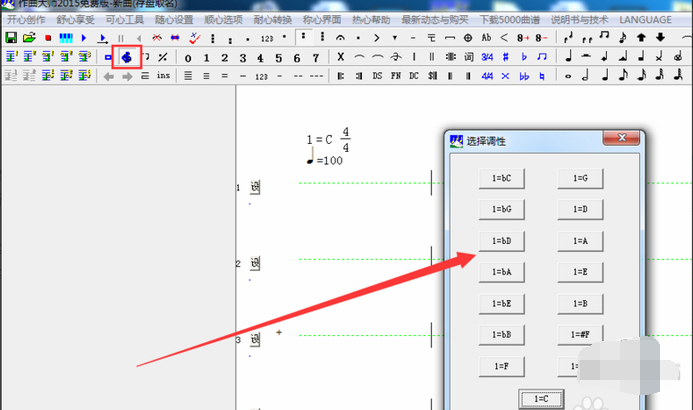
Task: Select numbered note 5 in toolbar
Action: pos(278,57)
